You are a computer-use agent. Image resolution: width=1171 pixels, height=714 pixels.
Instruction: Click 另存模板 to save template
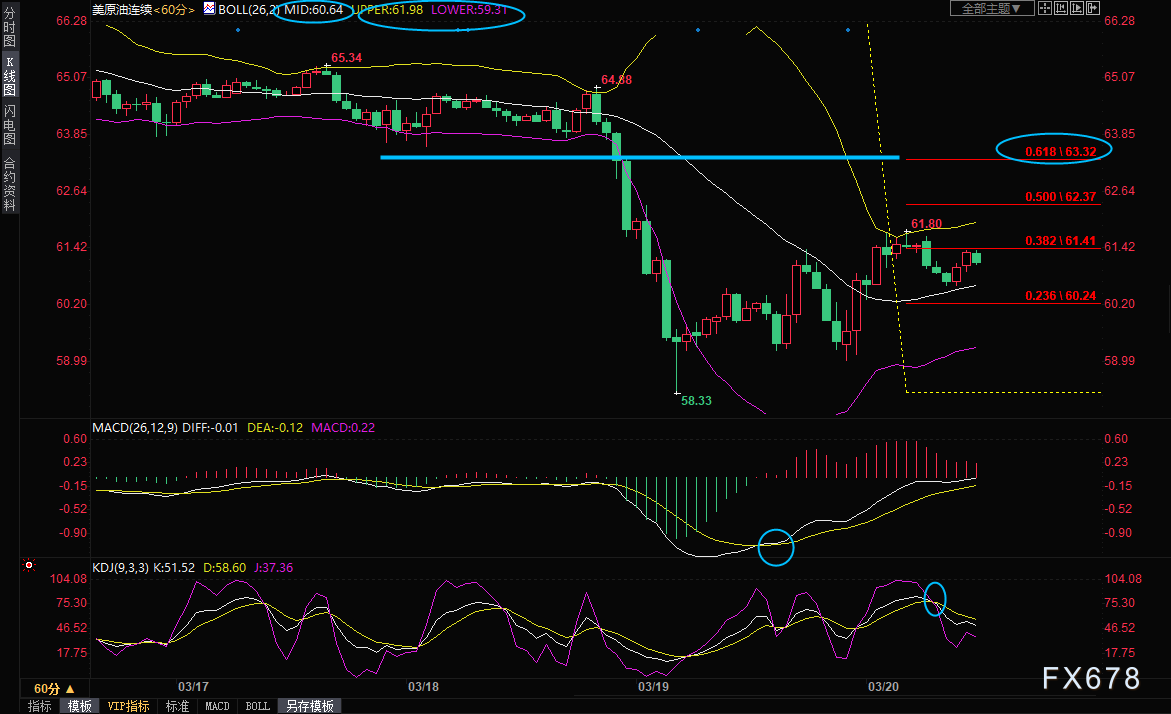click(x=310, y=706)
